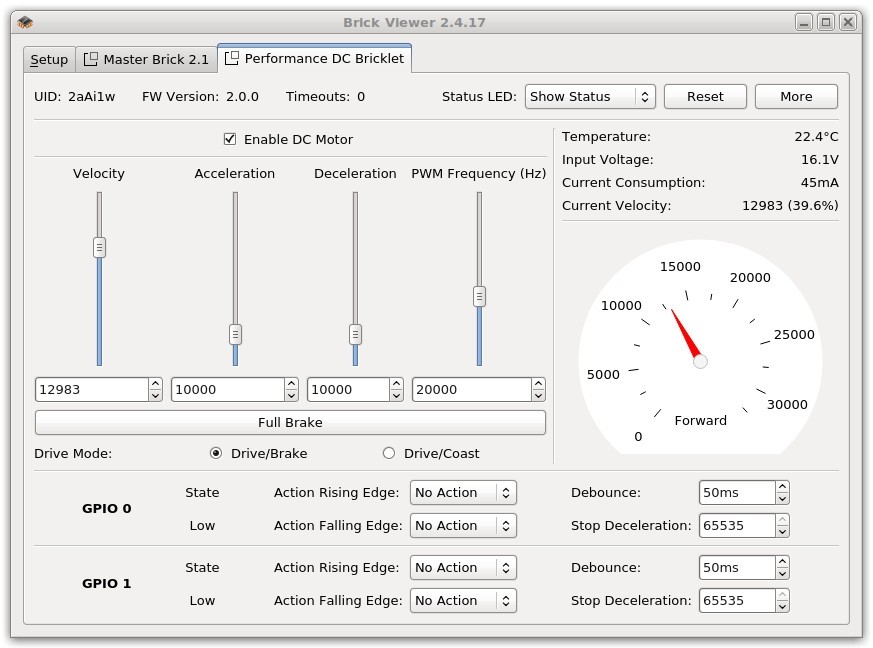Viewport: 873px width, 648px height.
Task: Increase Acceleration with spinbox up arrow
Action: (291, 384)
